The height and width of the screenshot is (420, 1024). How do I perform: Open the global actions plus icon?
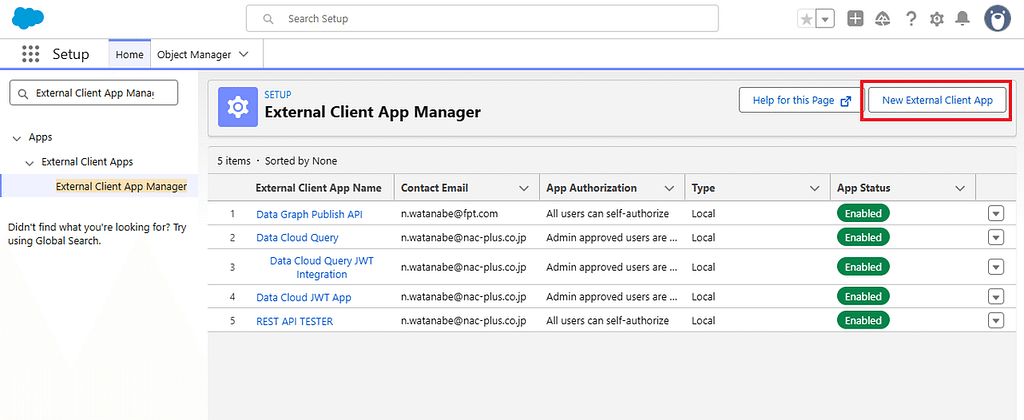click(x=856, y=19)
